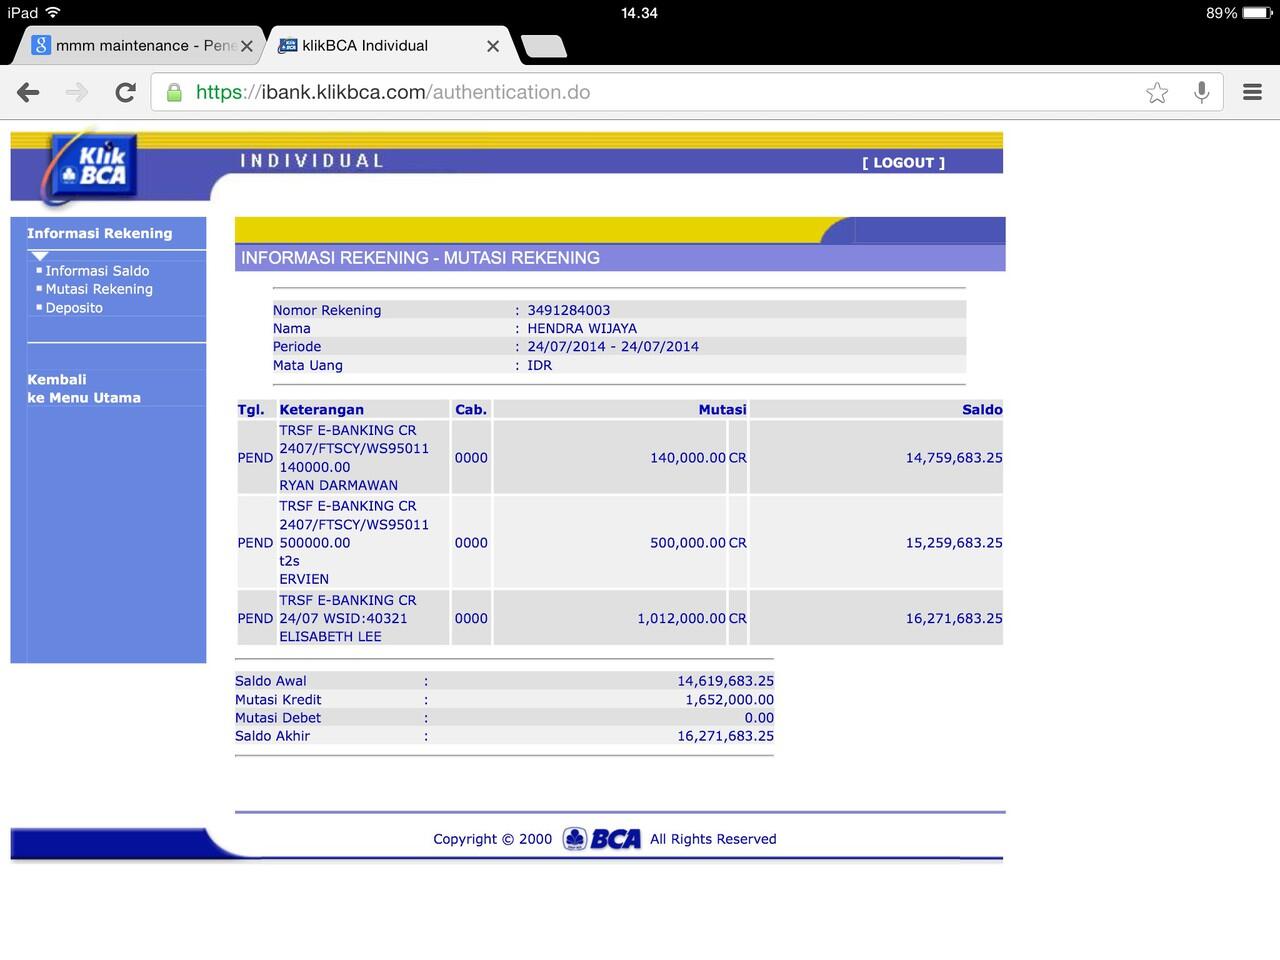Image resolution: width=1280 pixels, height=960 pixels.
Task: Click the 140,000.00 mutation amount
Action: [x=688, y=458]
